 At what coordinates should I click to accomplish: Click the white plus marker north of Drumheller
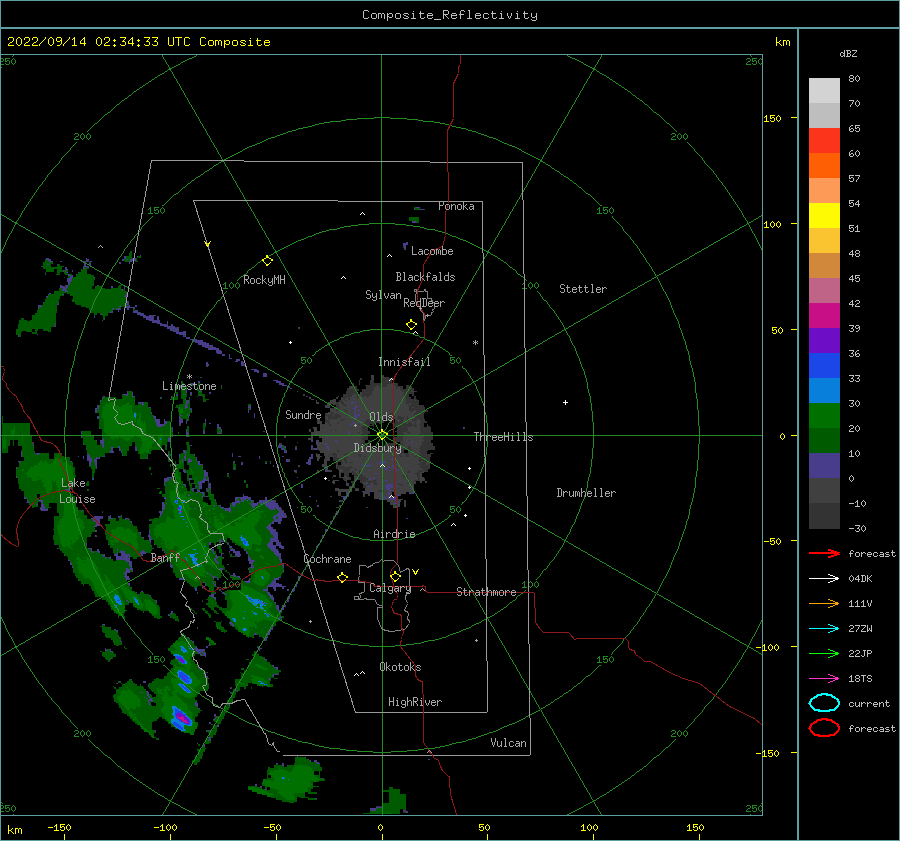point(565,402)
